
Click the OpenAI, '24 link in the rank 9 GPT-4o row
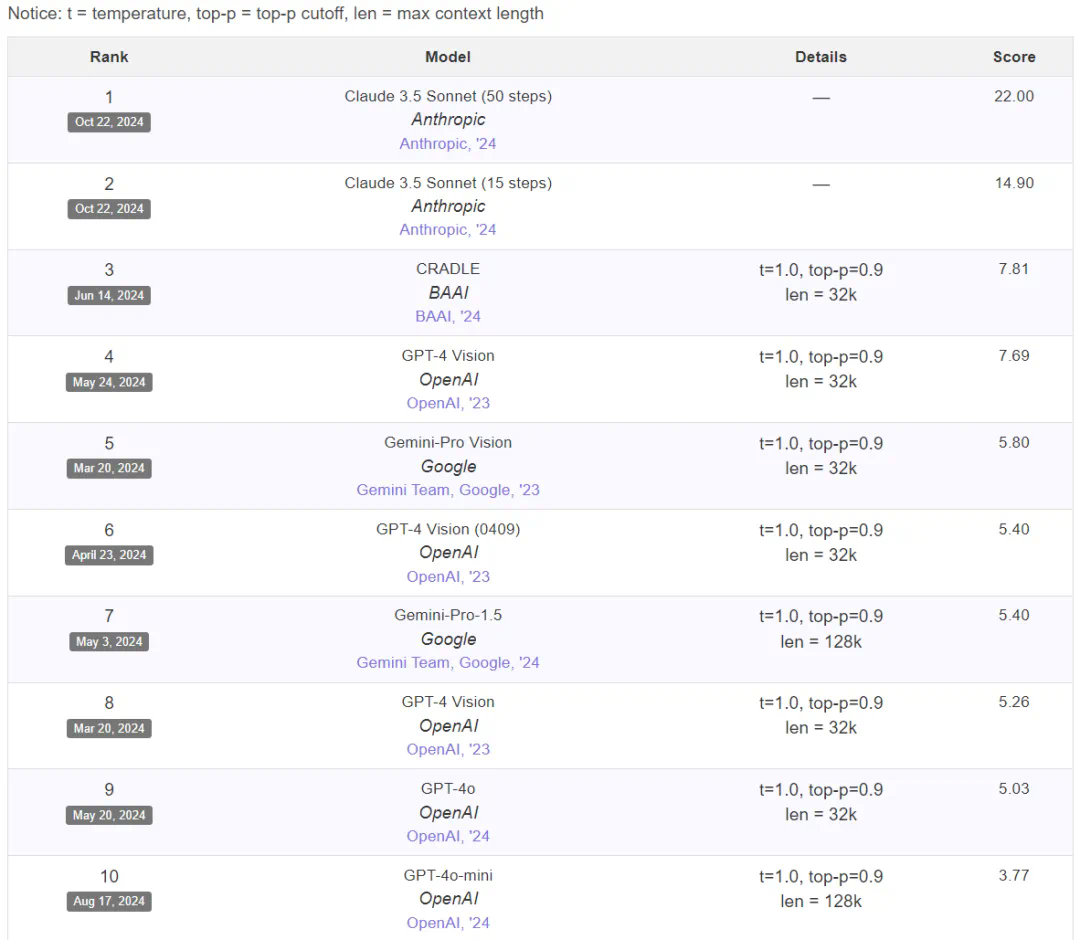tap(448, 836)
